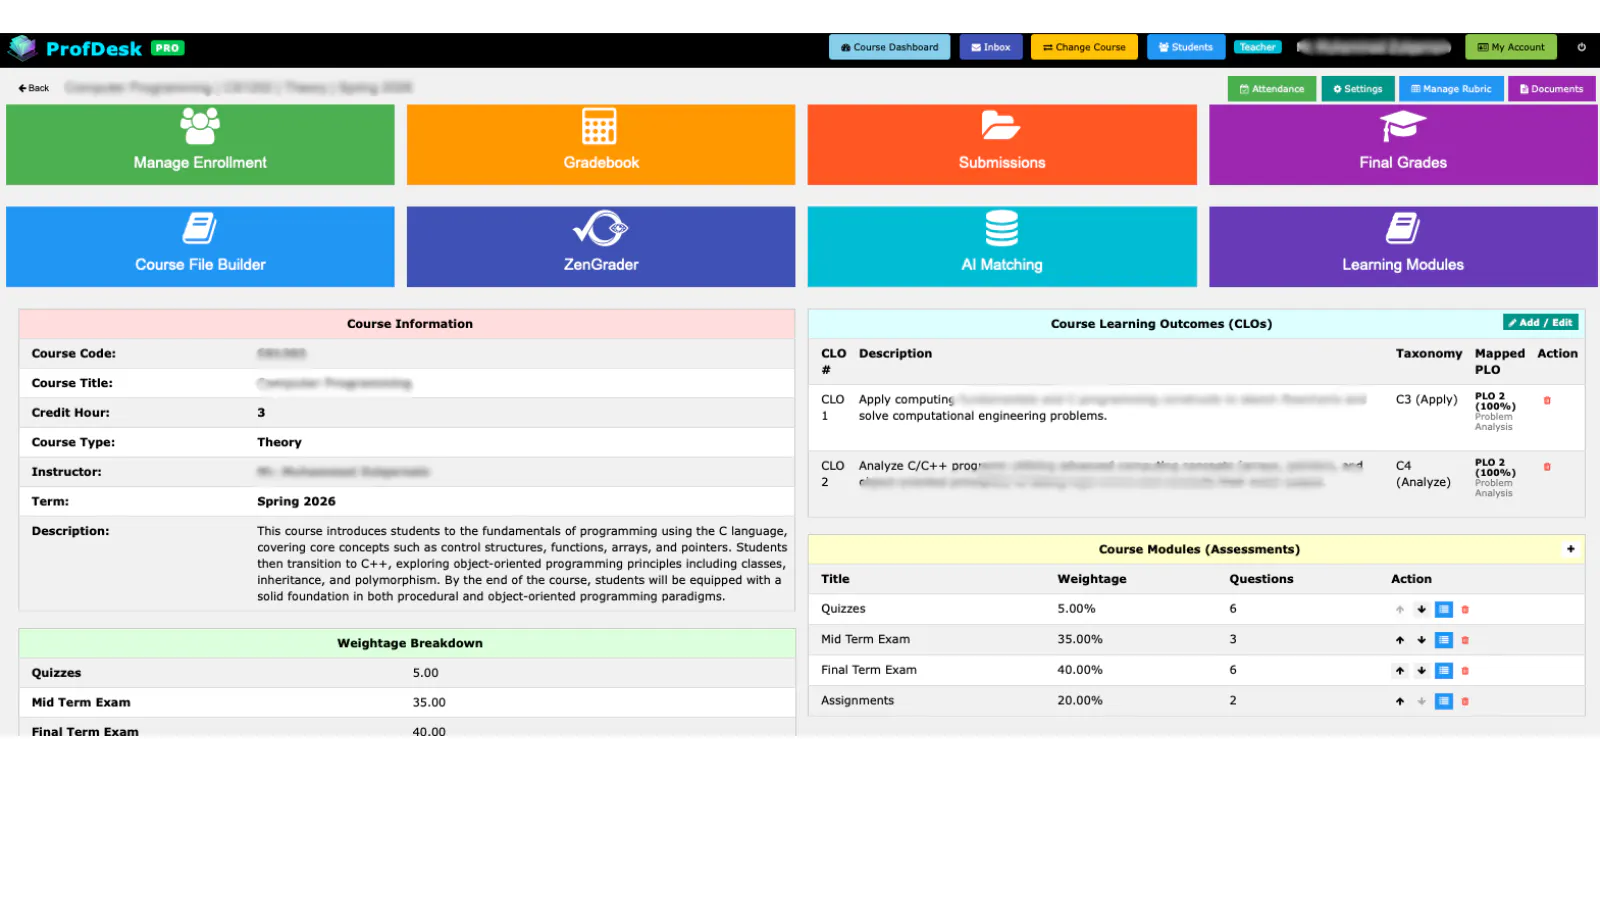The image size is (1600, 900).
Task: Click the power logout icon
Action: [1581, 47]
